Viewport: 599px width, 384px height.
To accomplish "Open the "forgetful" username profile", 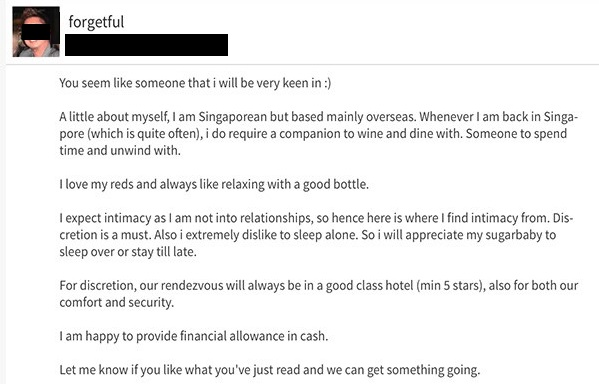I will tap(96, 22).
